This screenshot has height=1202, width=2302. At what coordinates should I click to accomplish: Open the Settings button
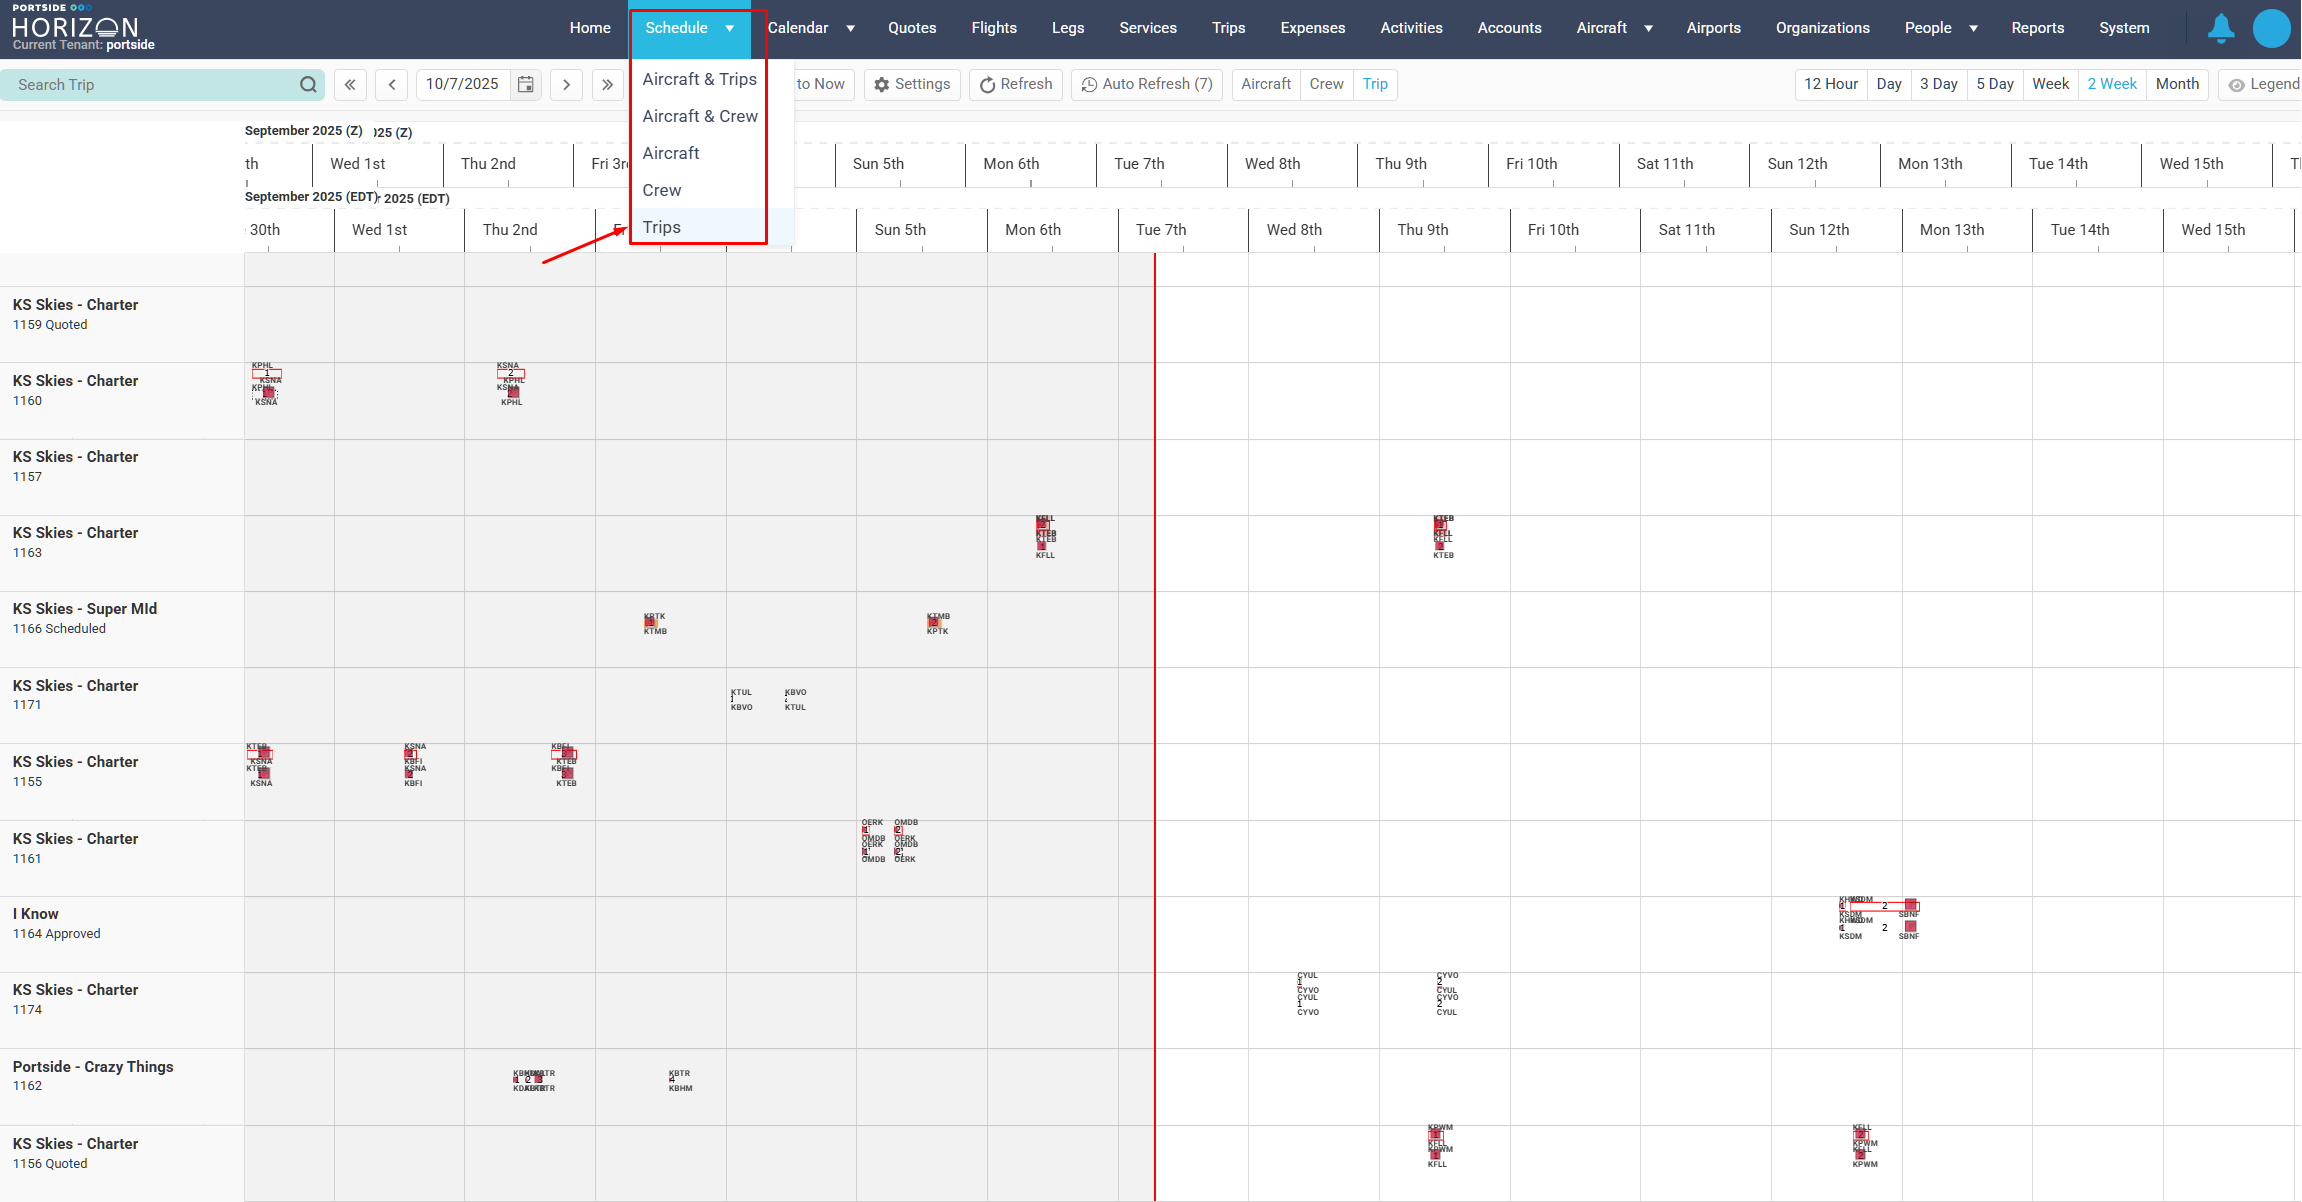pyautogui.click(x=911, y=84)
